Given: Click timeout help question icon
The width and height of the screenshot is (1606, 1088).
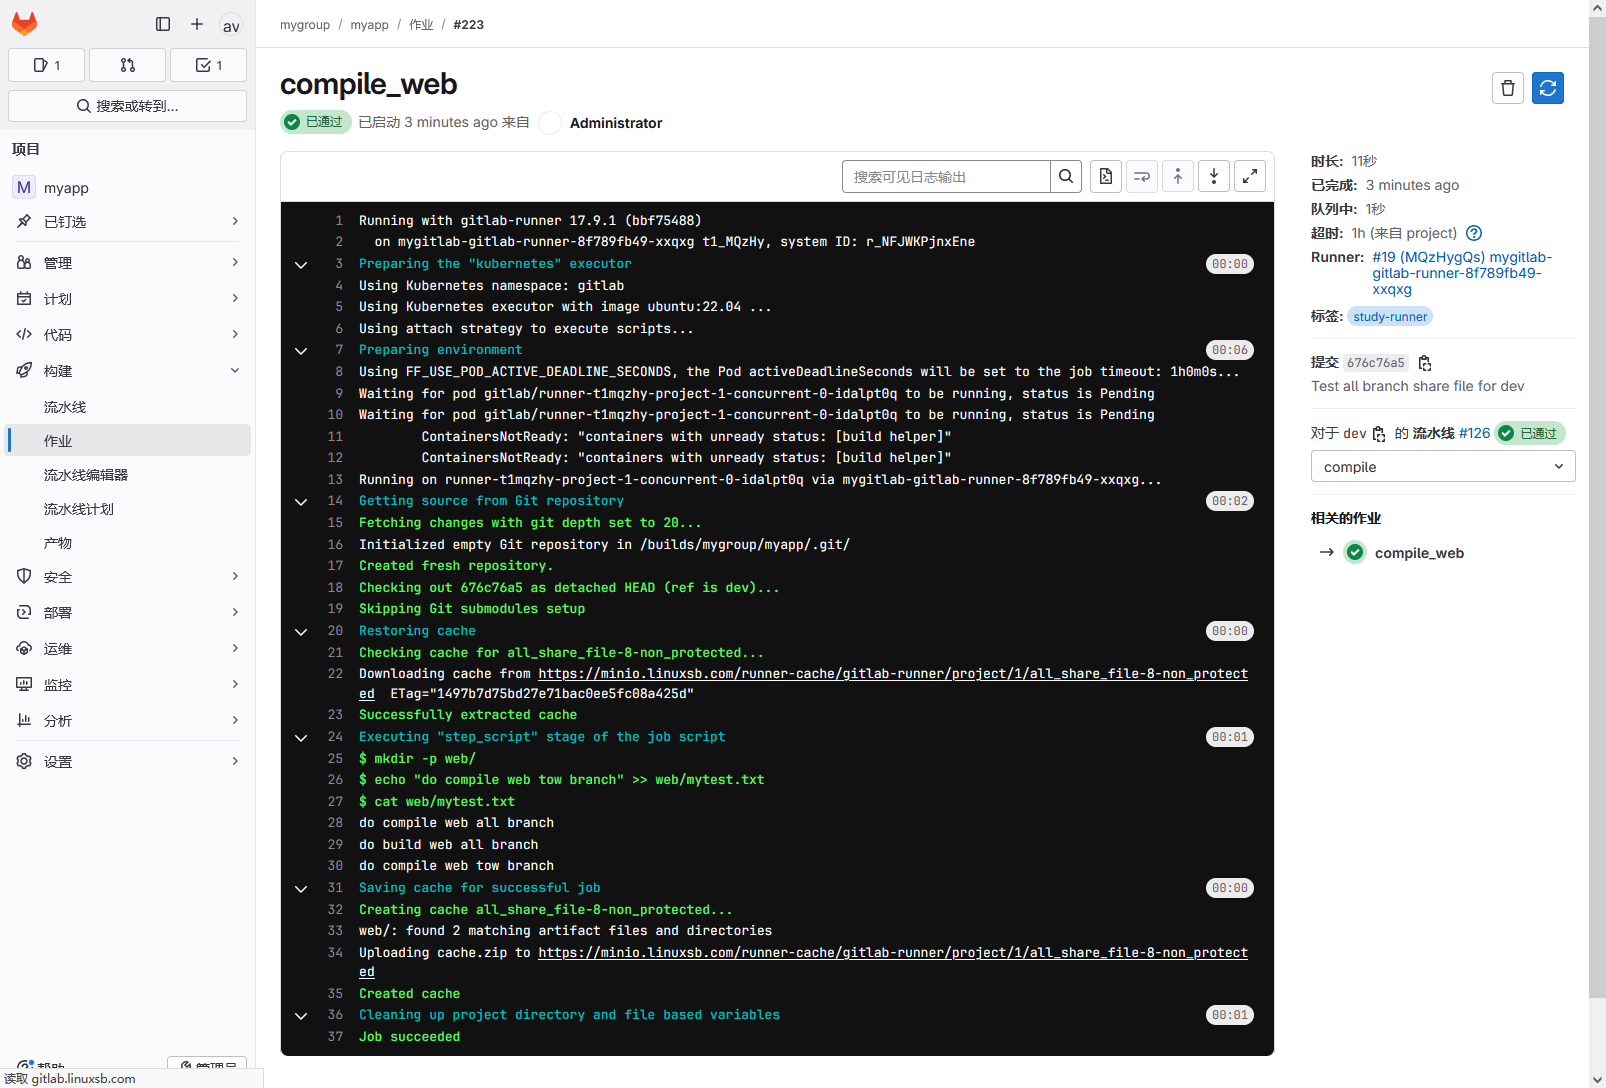Looking at the screenshot, I should click(x=1473, y=233).
